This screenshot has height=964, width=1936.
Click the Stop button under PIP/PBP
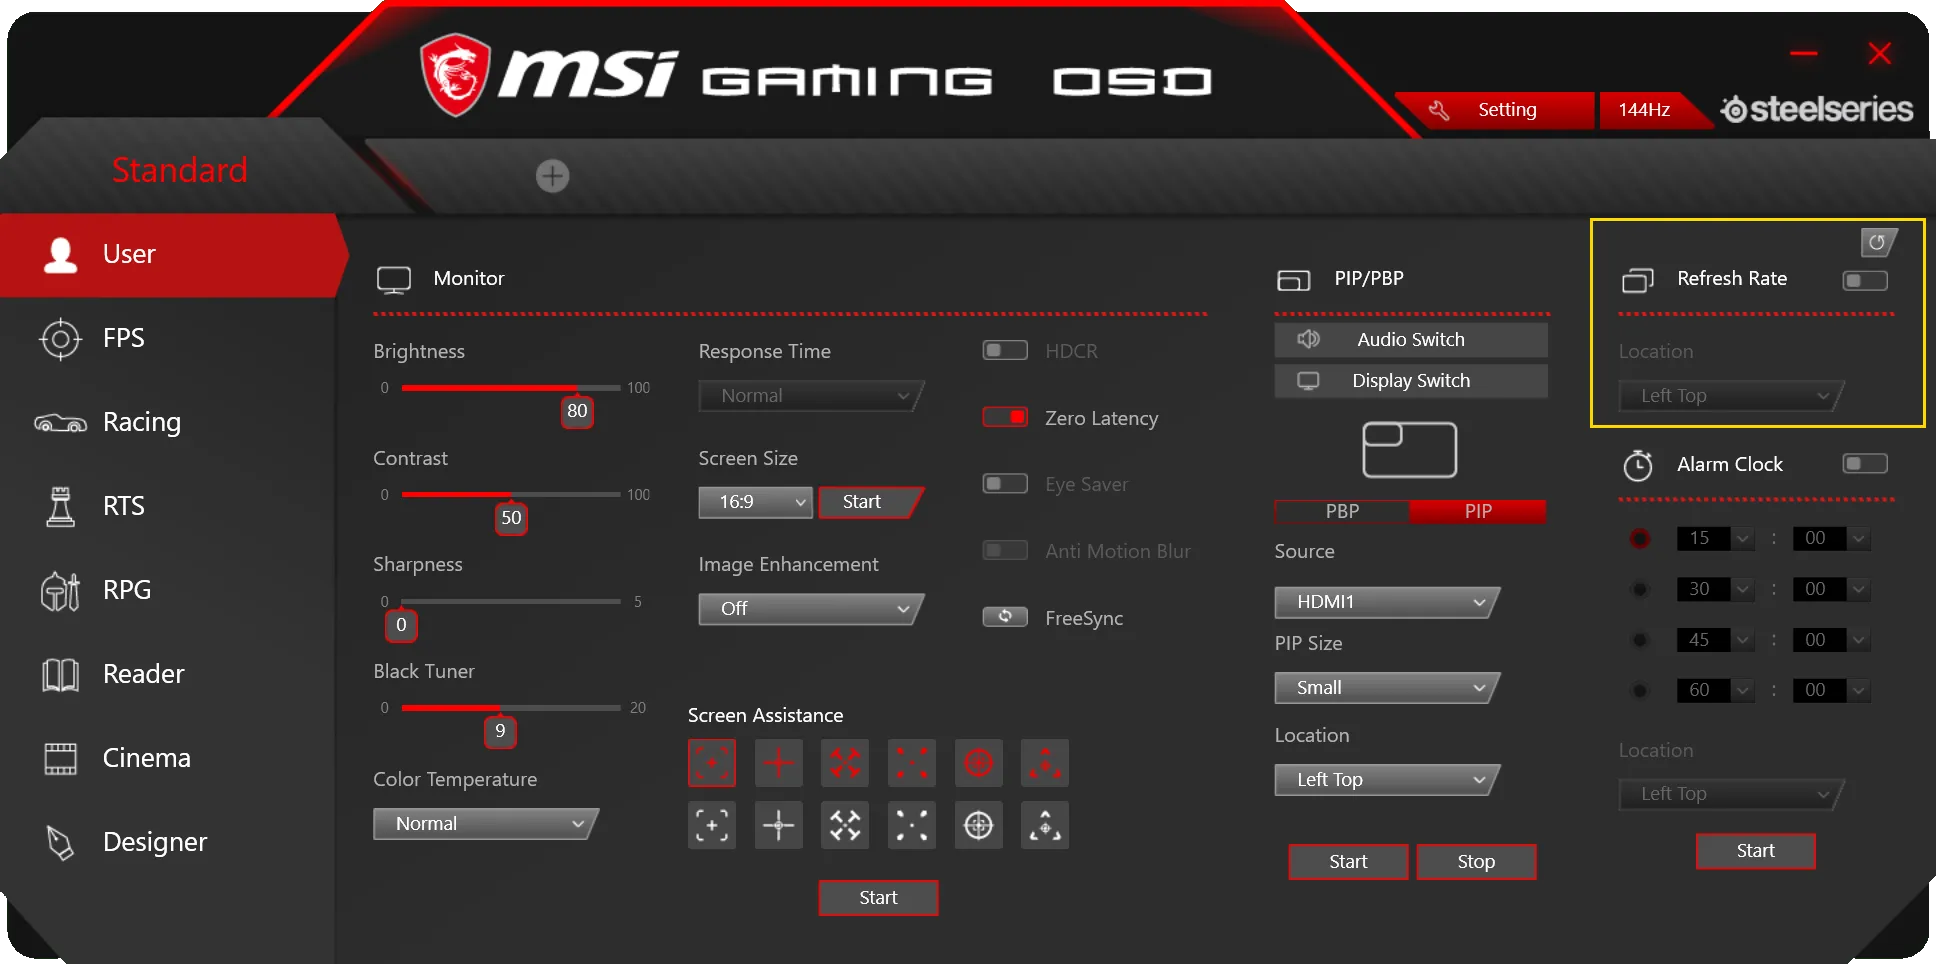click(1476, 862)
